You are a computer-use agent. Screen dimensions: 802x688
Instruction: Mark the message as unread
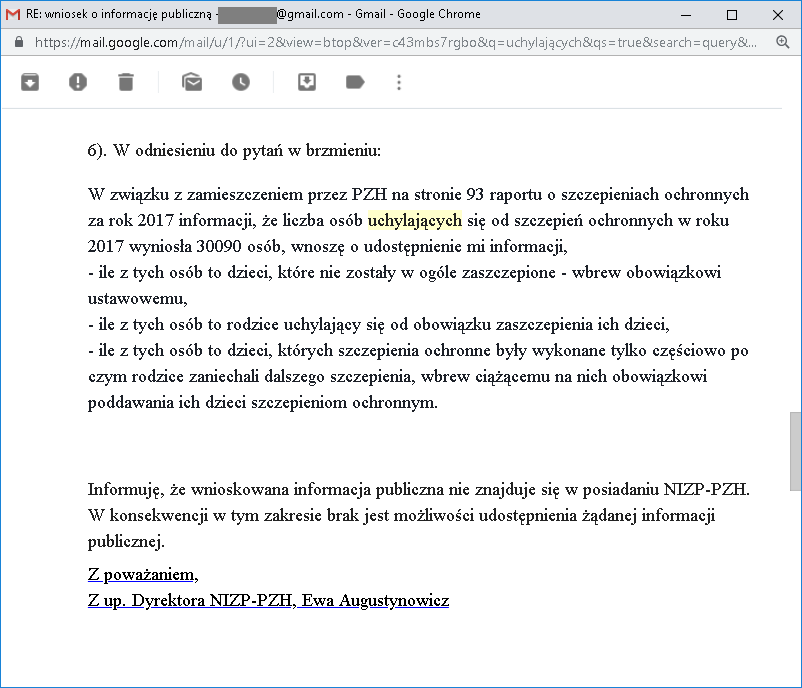coord(192,82)
